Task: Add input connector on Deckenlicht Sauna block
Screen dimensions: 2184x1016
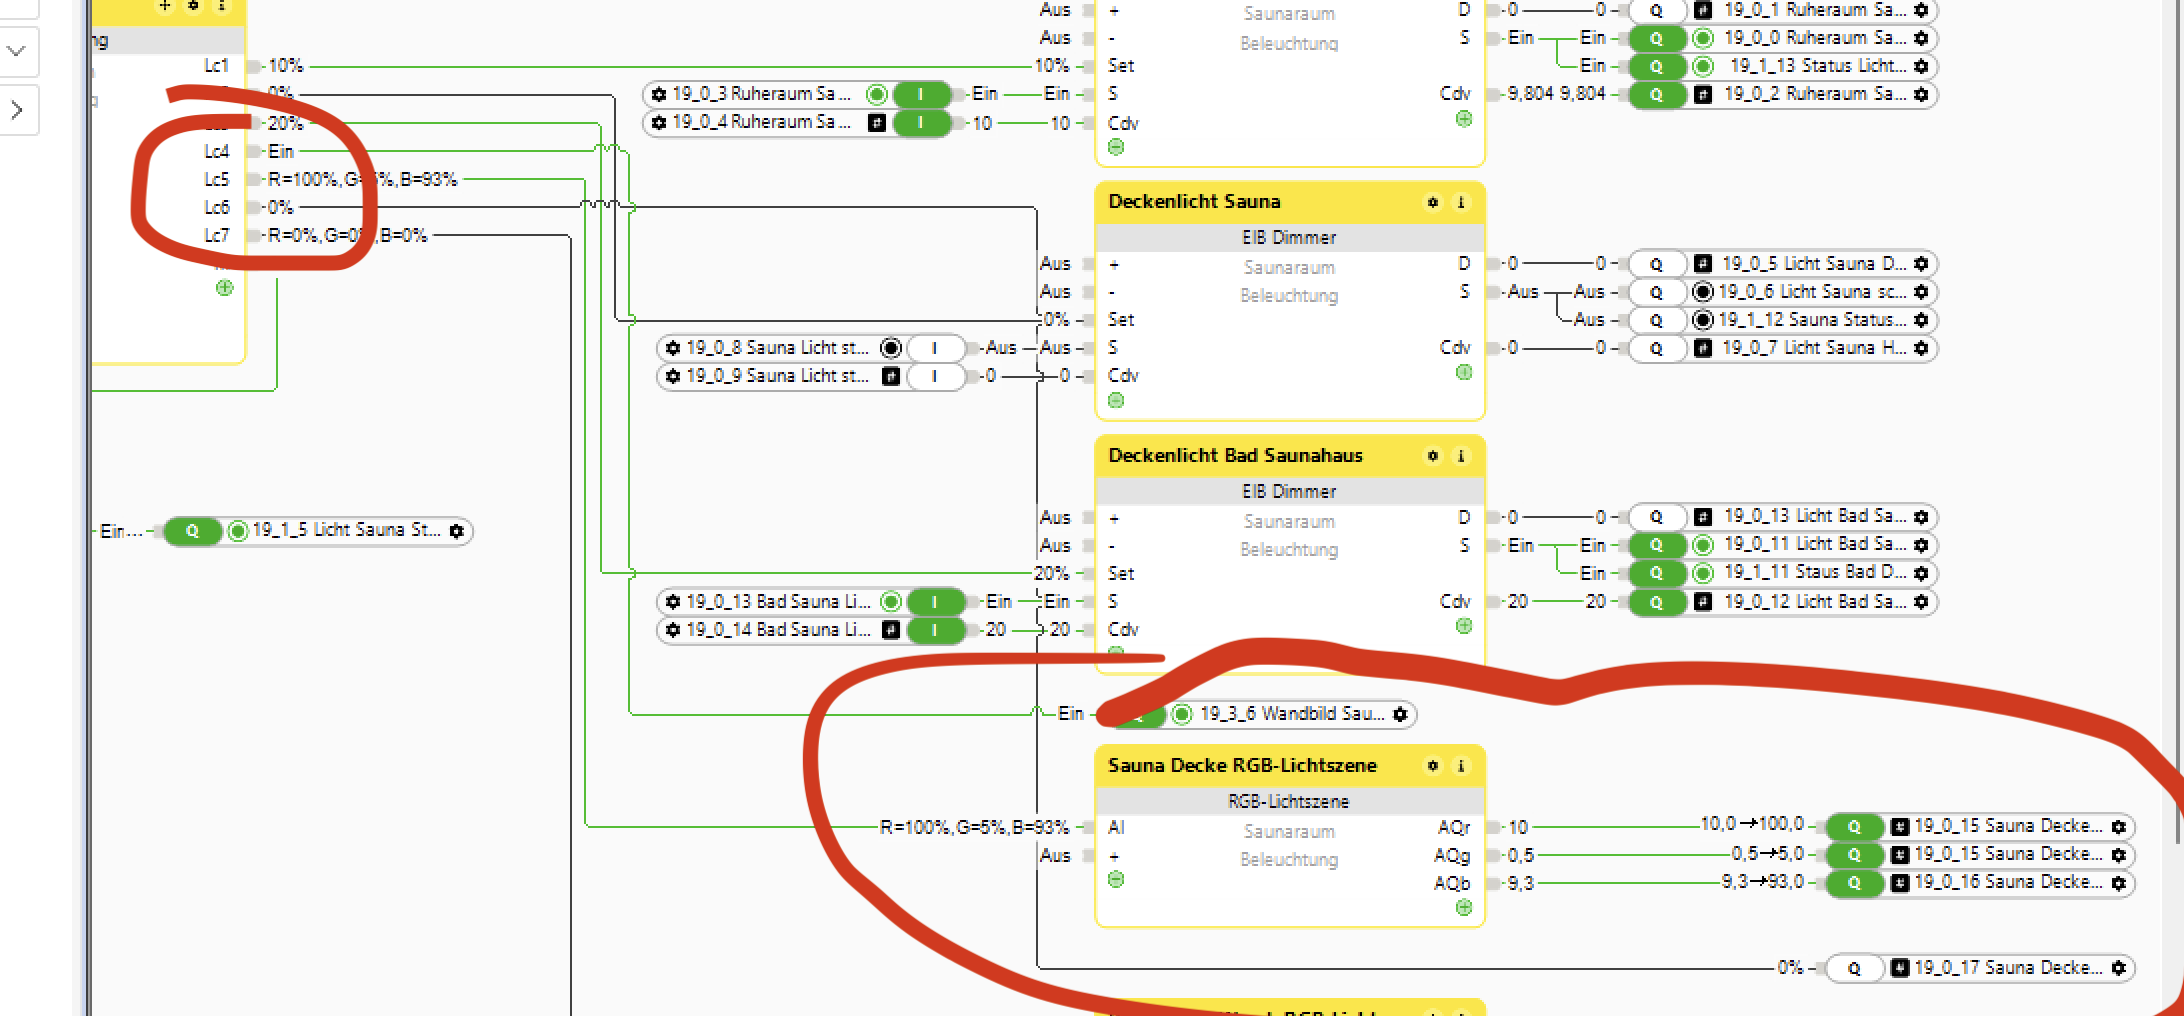Action: coord(1116,400)
